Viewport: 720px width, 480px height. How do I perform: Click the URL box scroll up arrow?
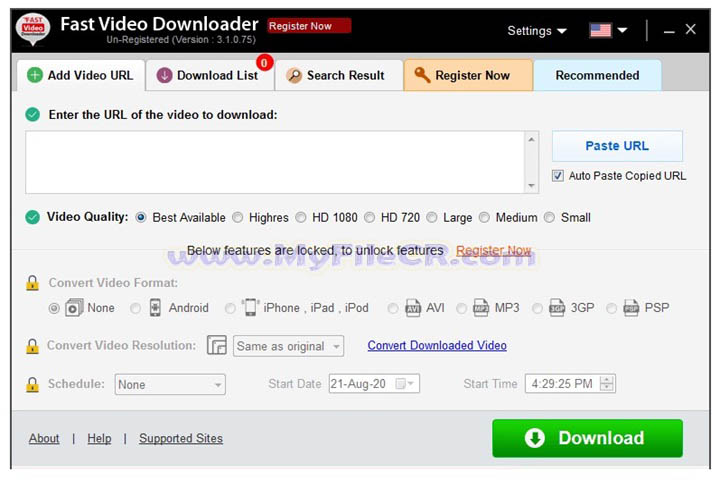[x=531, y=139]
